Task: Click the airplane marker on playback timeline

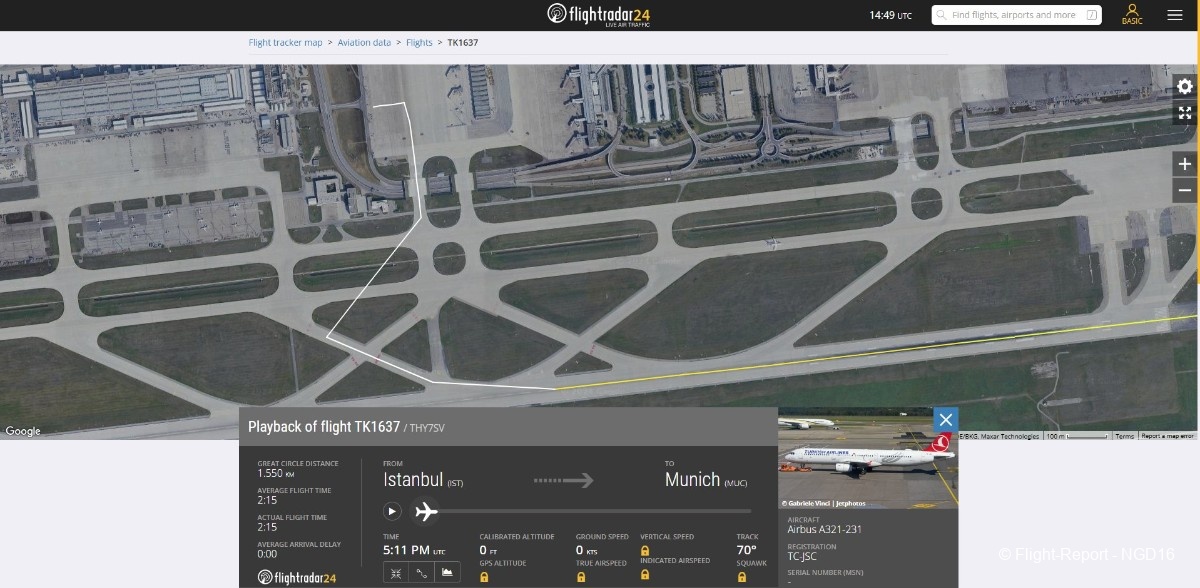Action: 425,511
